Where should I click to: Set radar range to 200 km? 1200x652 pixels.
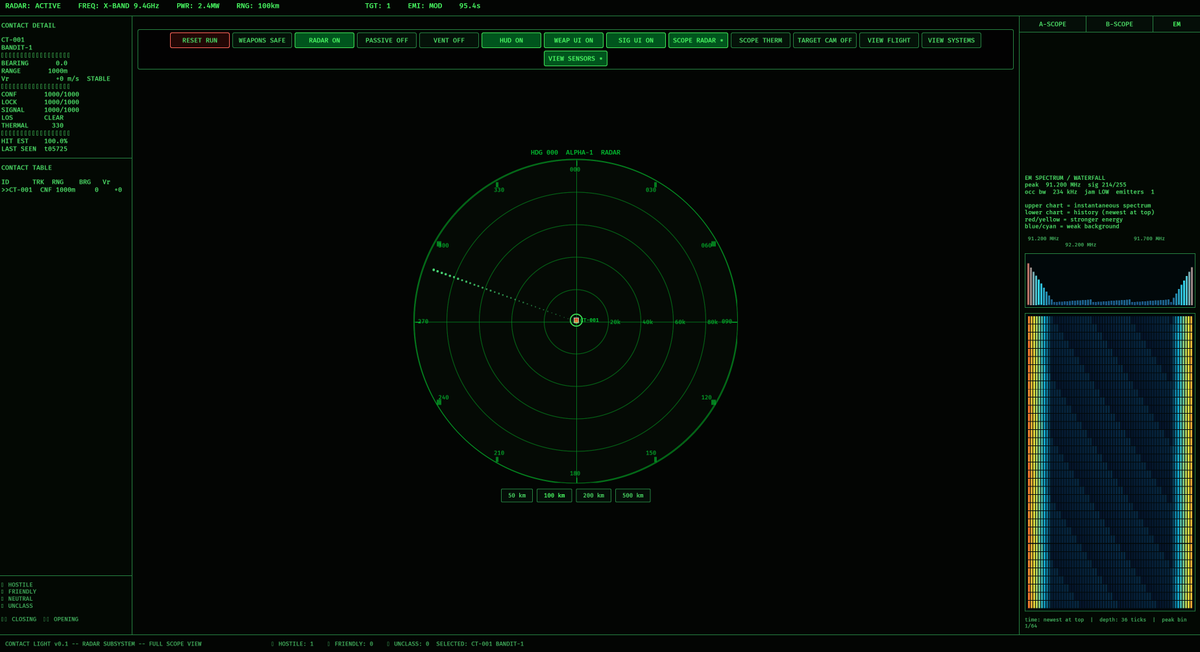coord(593,496)
